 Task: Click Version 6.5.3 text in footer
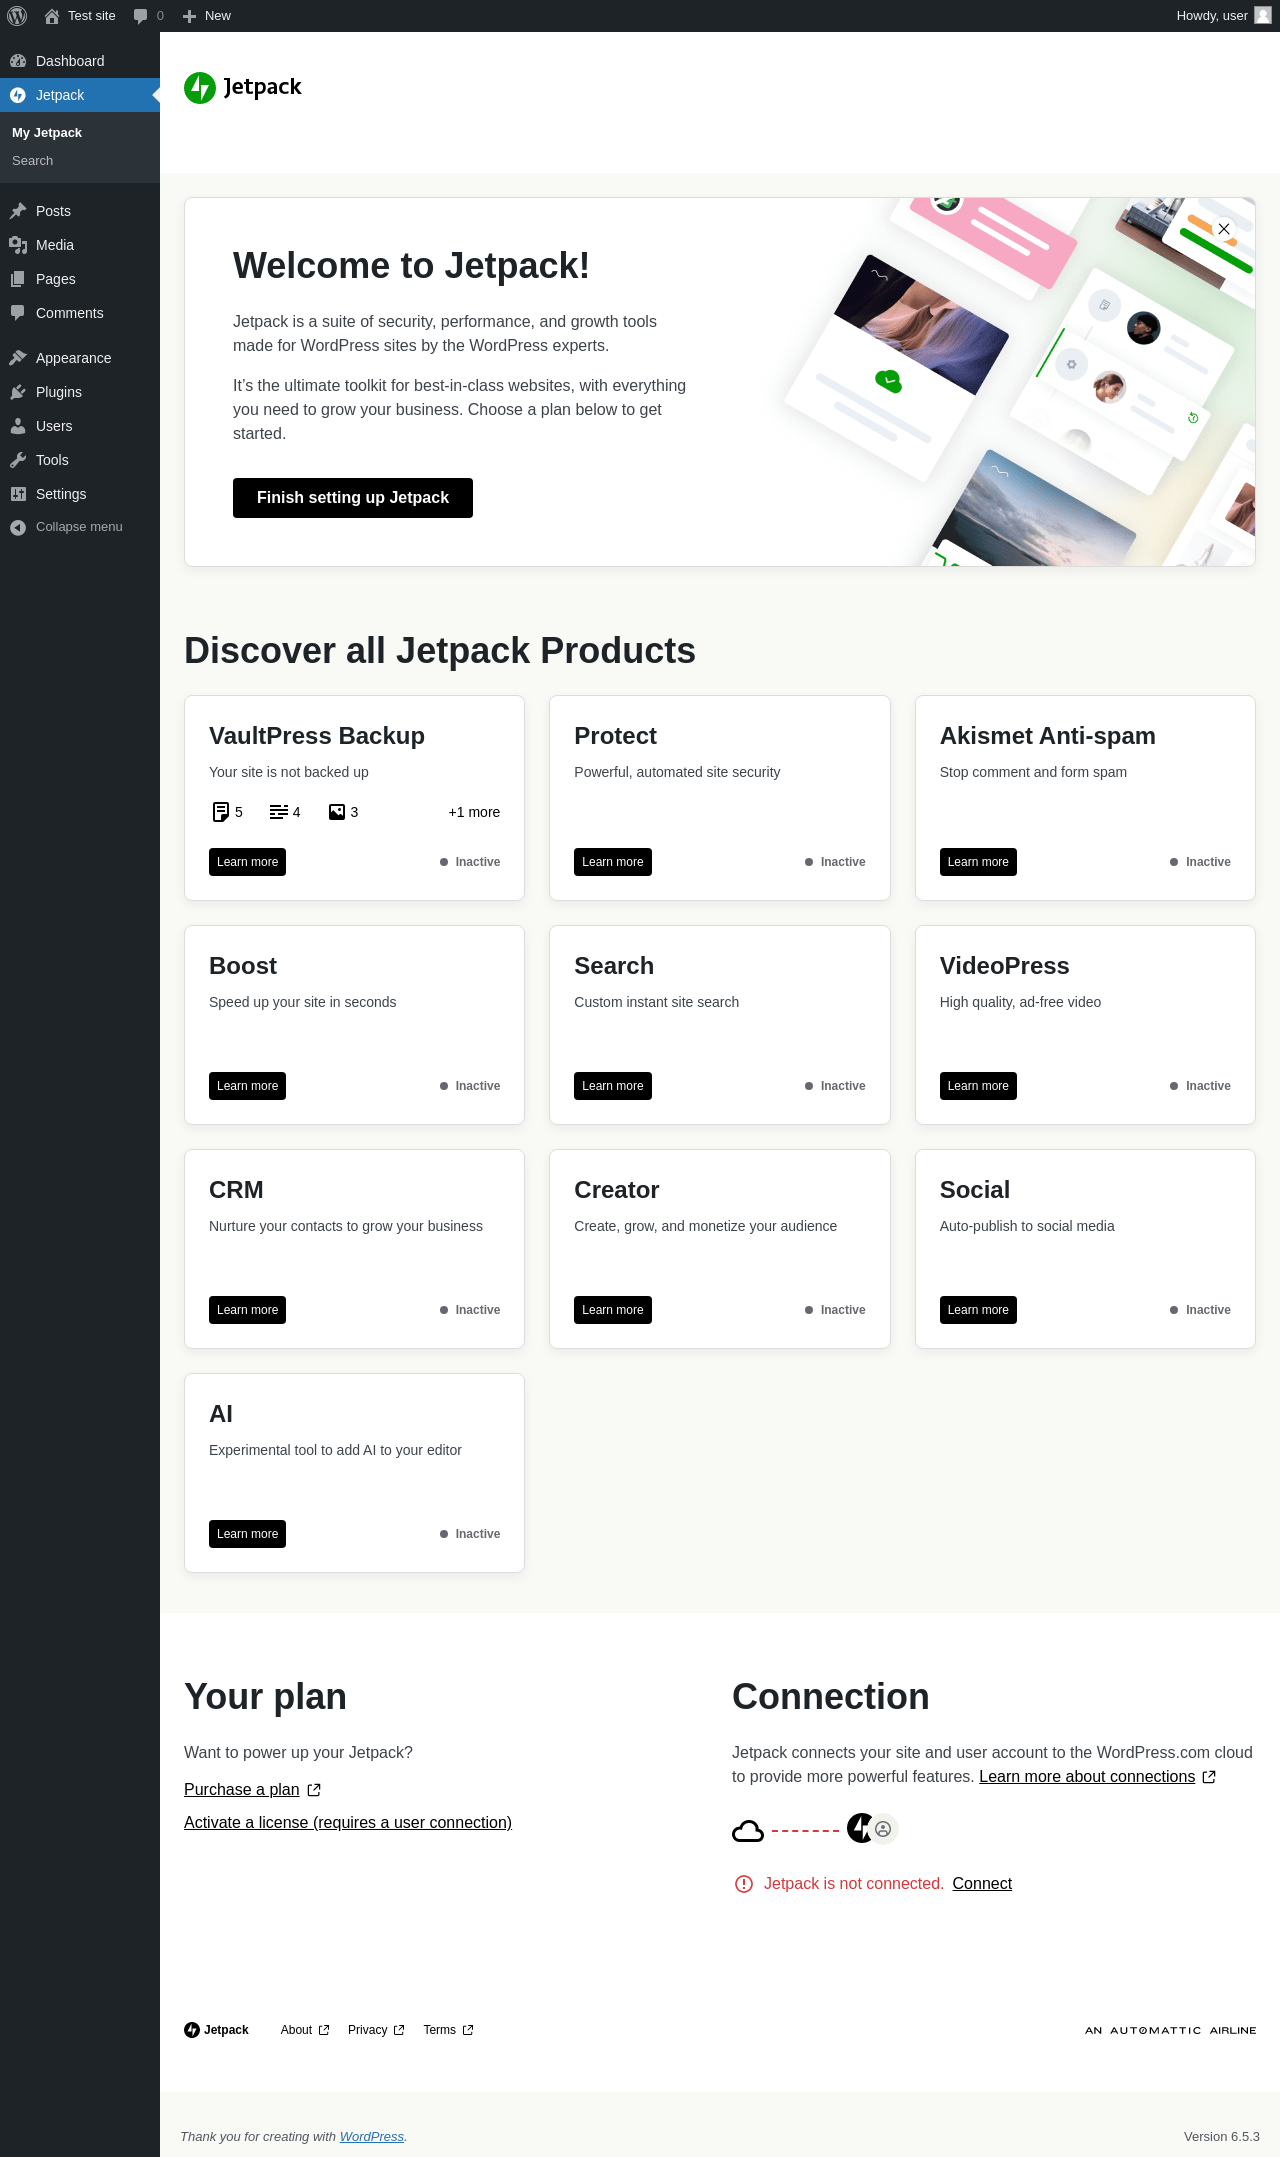(x=1222, y=2137)
